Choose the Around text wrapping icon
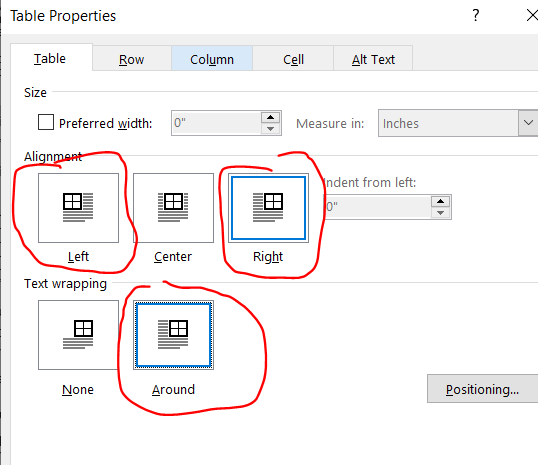The image size is (538, 465). click(173, 335)
